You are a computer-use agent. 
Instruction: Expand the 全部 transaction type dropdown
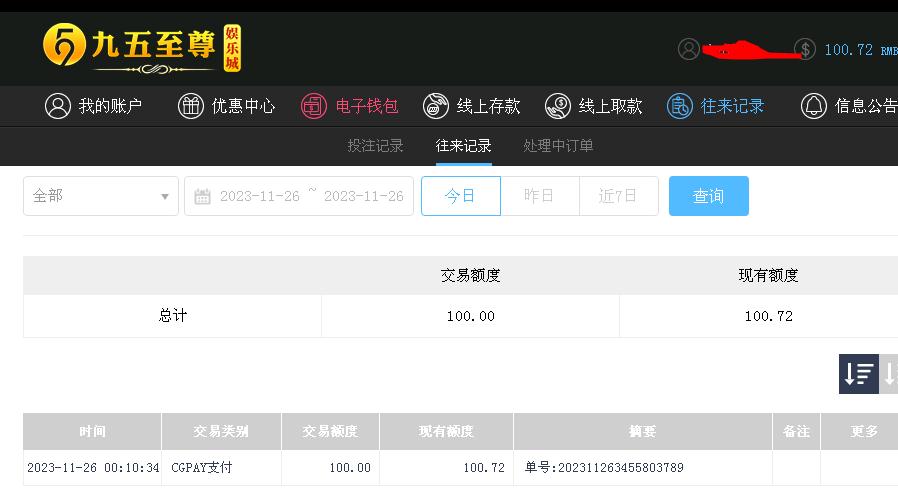coord(101,196)
